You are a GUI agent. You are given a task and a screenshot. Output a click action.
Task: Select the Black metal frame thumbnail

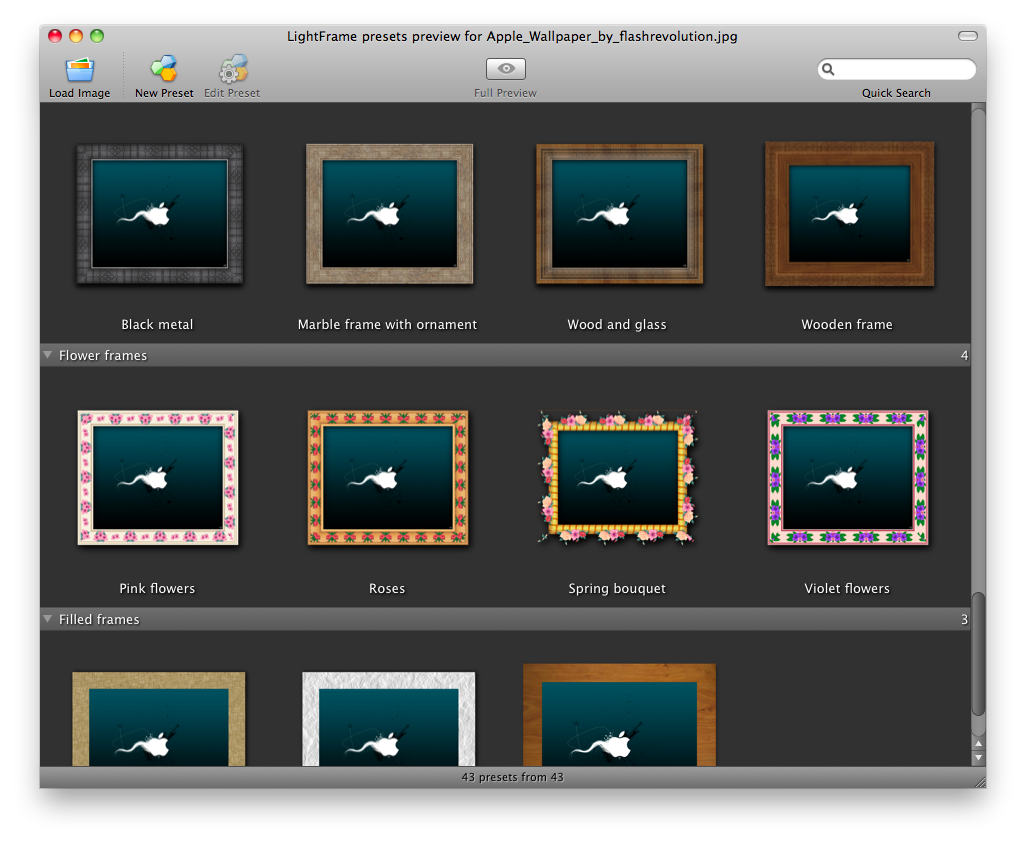(159, 214)
